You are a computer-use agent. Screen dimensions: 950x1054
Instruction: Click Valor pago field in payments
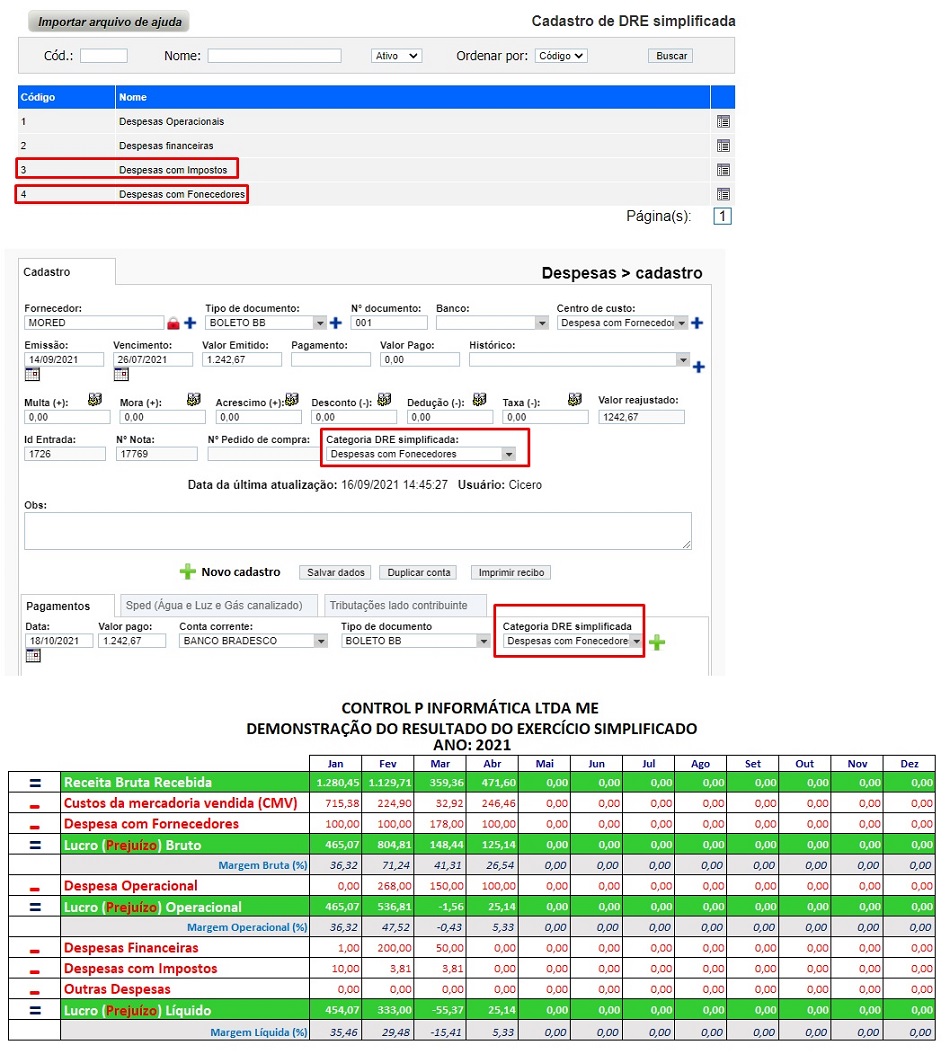tap(132, 641)
